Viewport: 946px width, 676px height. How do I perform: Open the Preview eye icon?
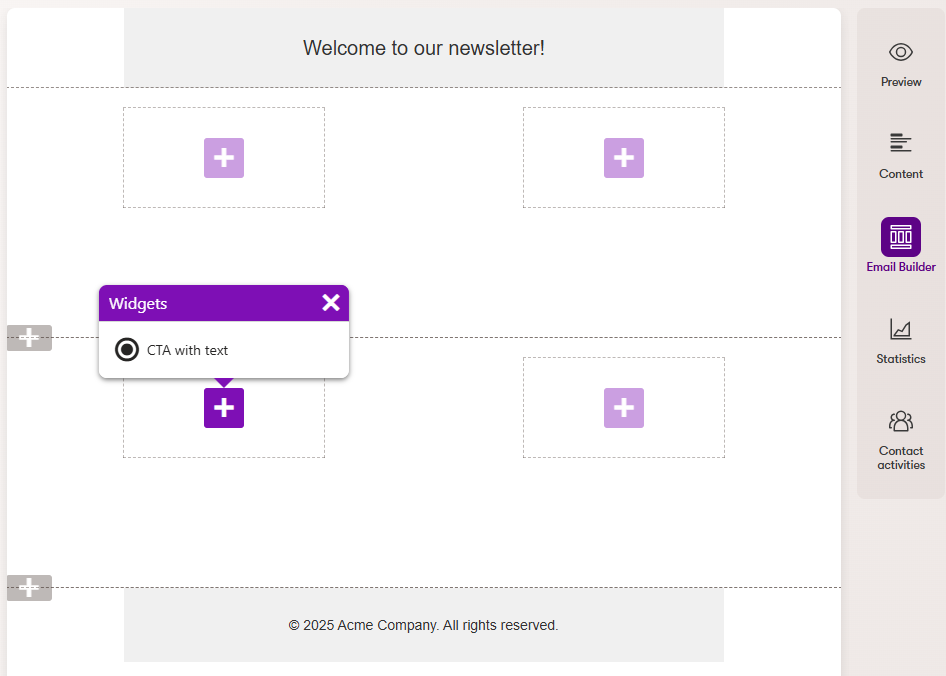pyautogui.click(x=901, y=52)
